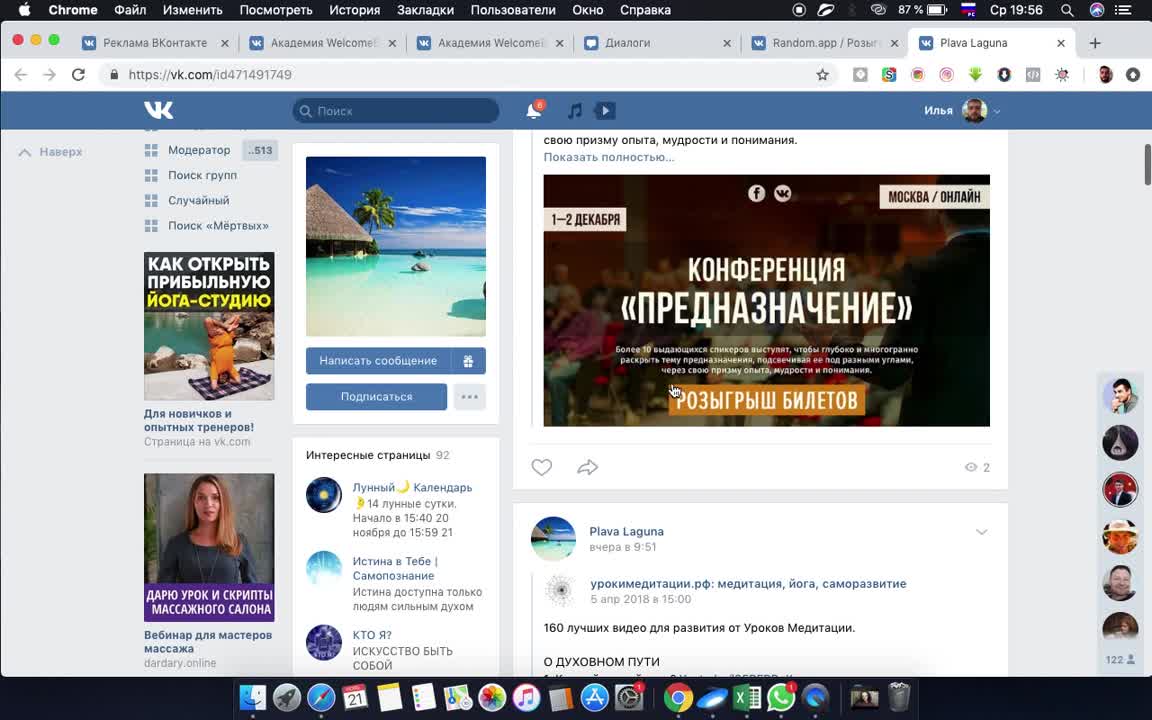1152x720 pixels.
Task: Send a gift via icon beside message button
Action: [x=468, y=360]
